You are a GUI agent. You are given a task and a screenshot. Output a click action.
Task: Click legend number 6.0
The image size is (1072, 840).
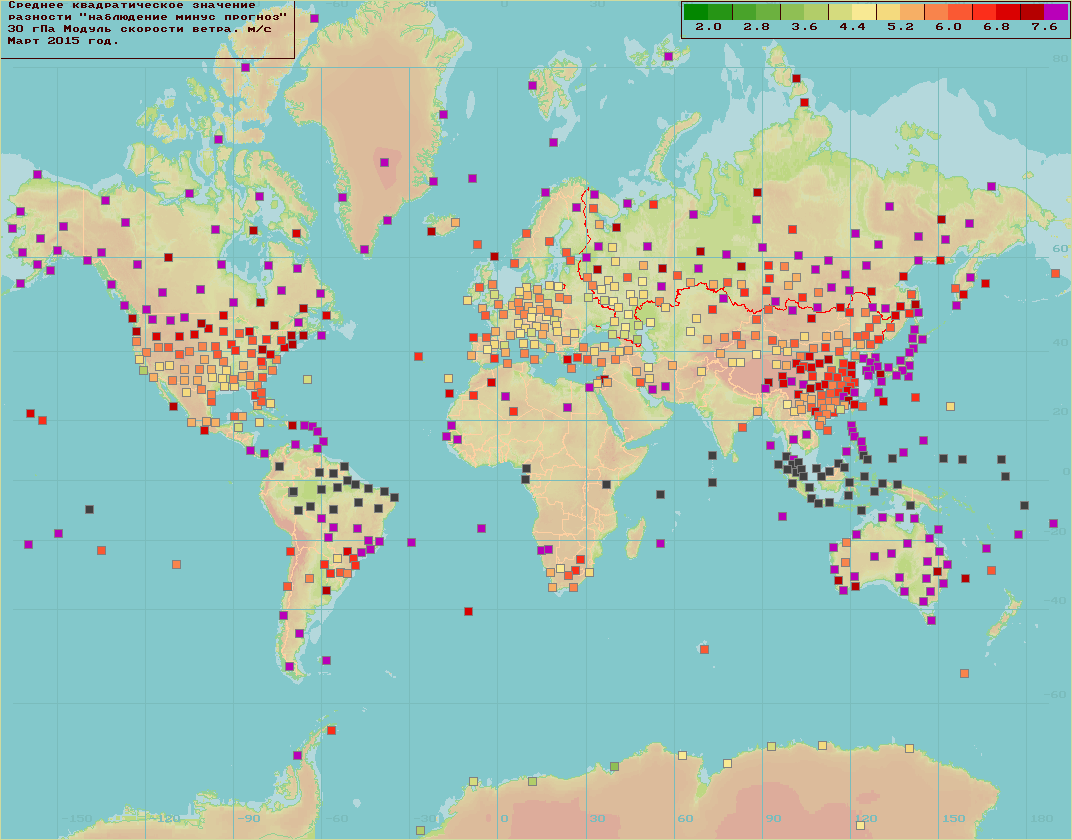pos(948,27)
